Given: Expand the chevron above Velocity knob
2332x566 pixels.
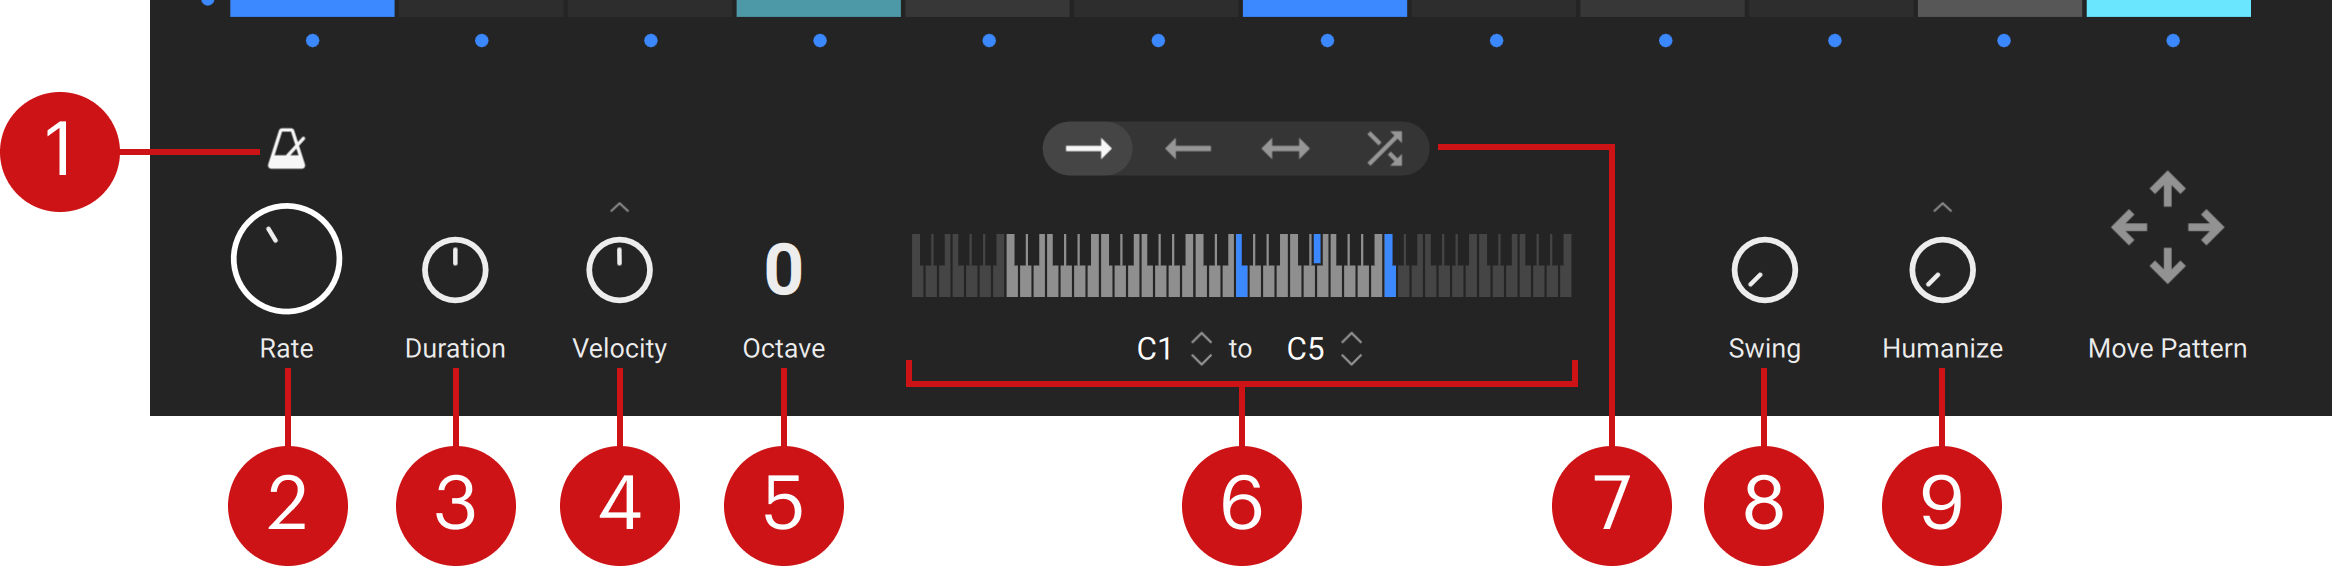Looking at the screenshot, I should [x=620, y=208].
